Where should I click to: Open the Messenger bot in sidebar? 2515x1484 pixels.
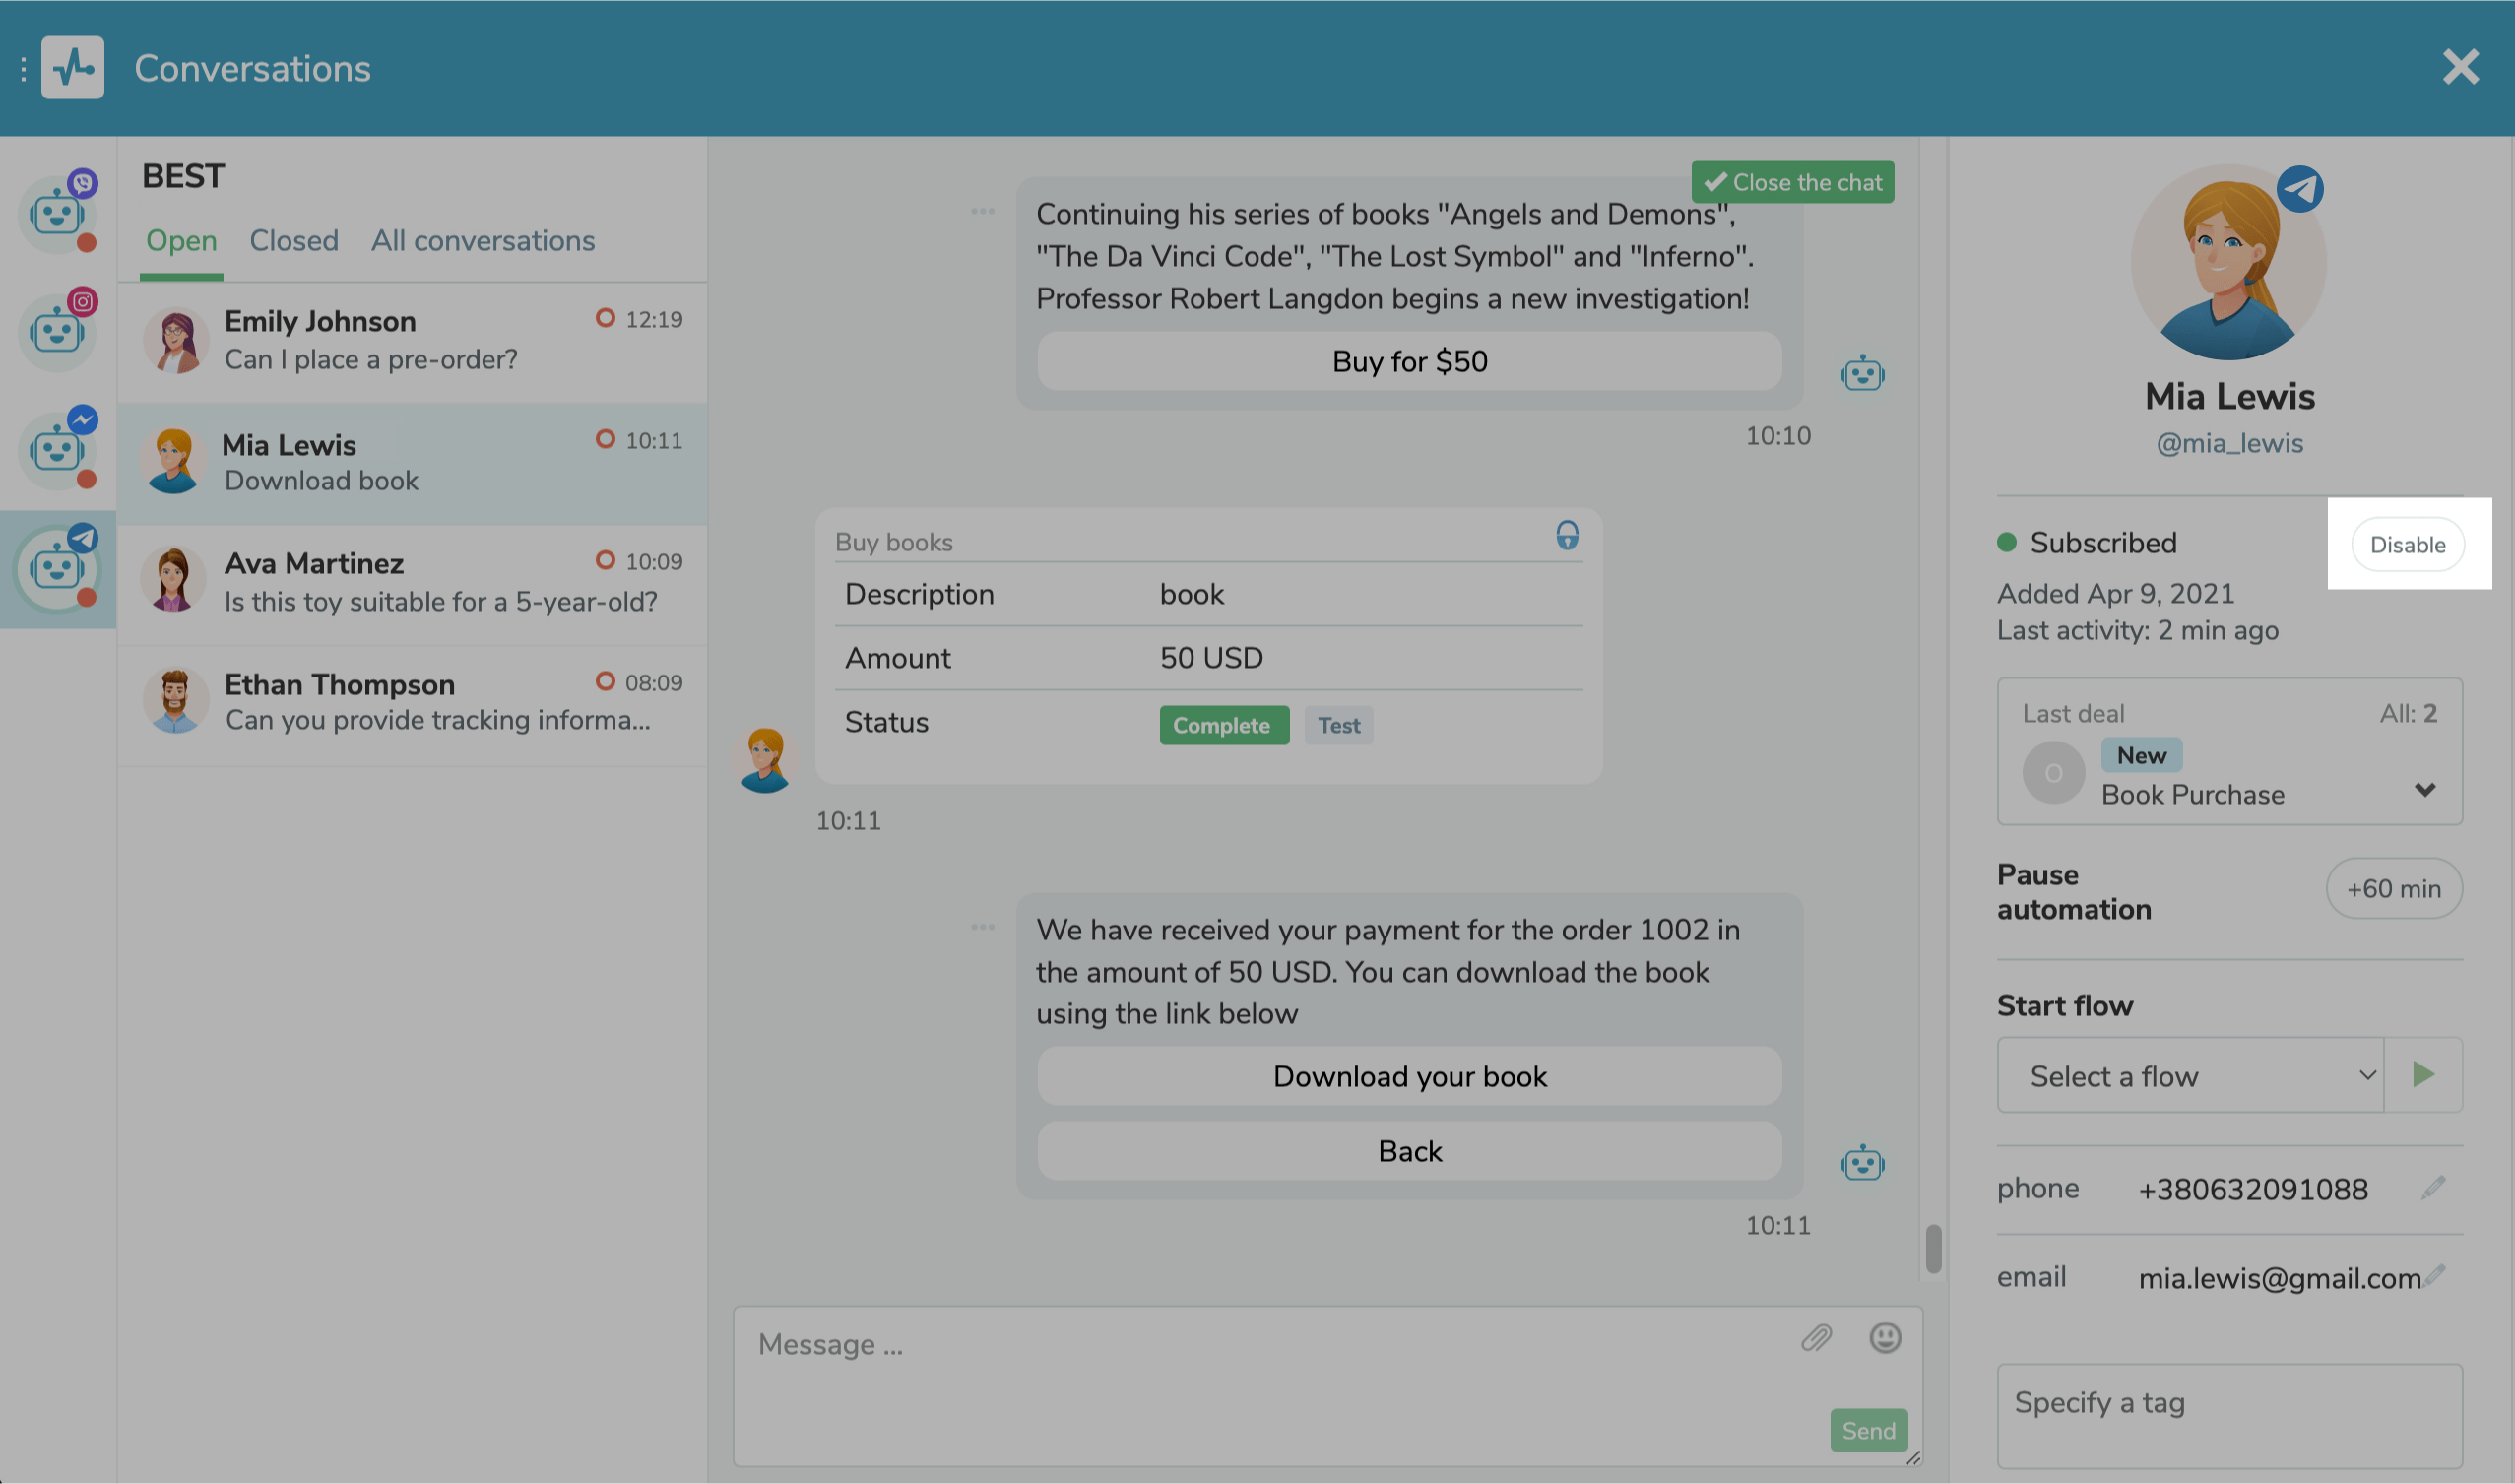point(57,448)
